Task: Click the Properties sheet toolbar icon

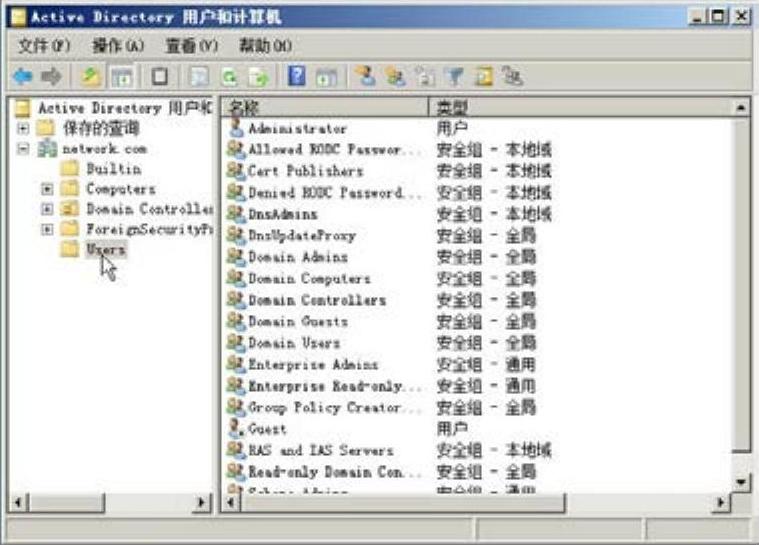Action: (199, 76)
